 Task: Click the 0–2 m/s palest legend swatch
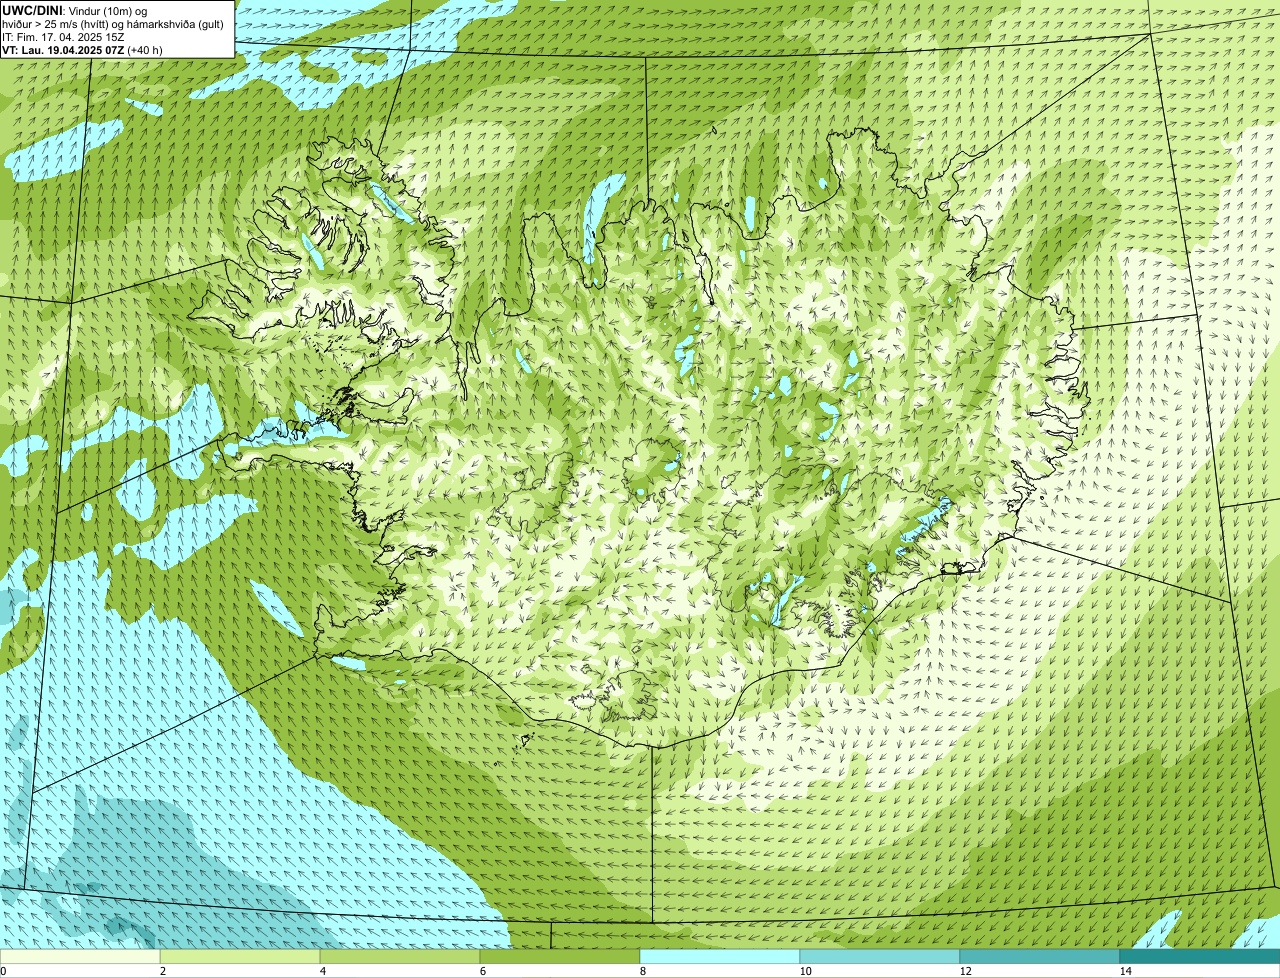click(x=80, y=957)
